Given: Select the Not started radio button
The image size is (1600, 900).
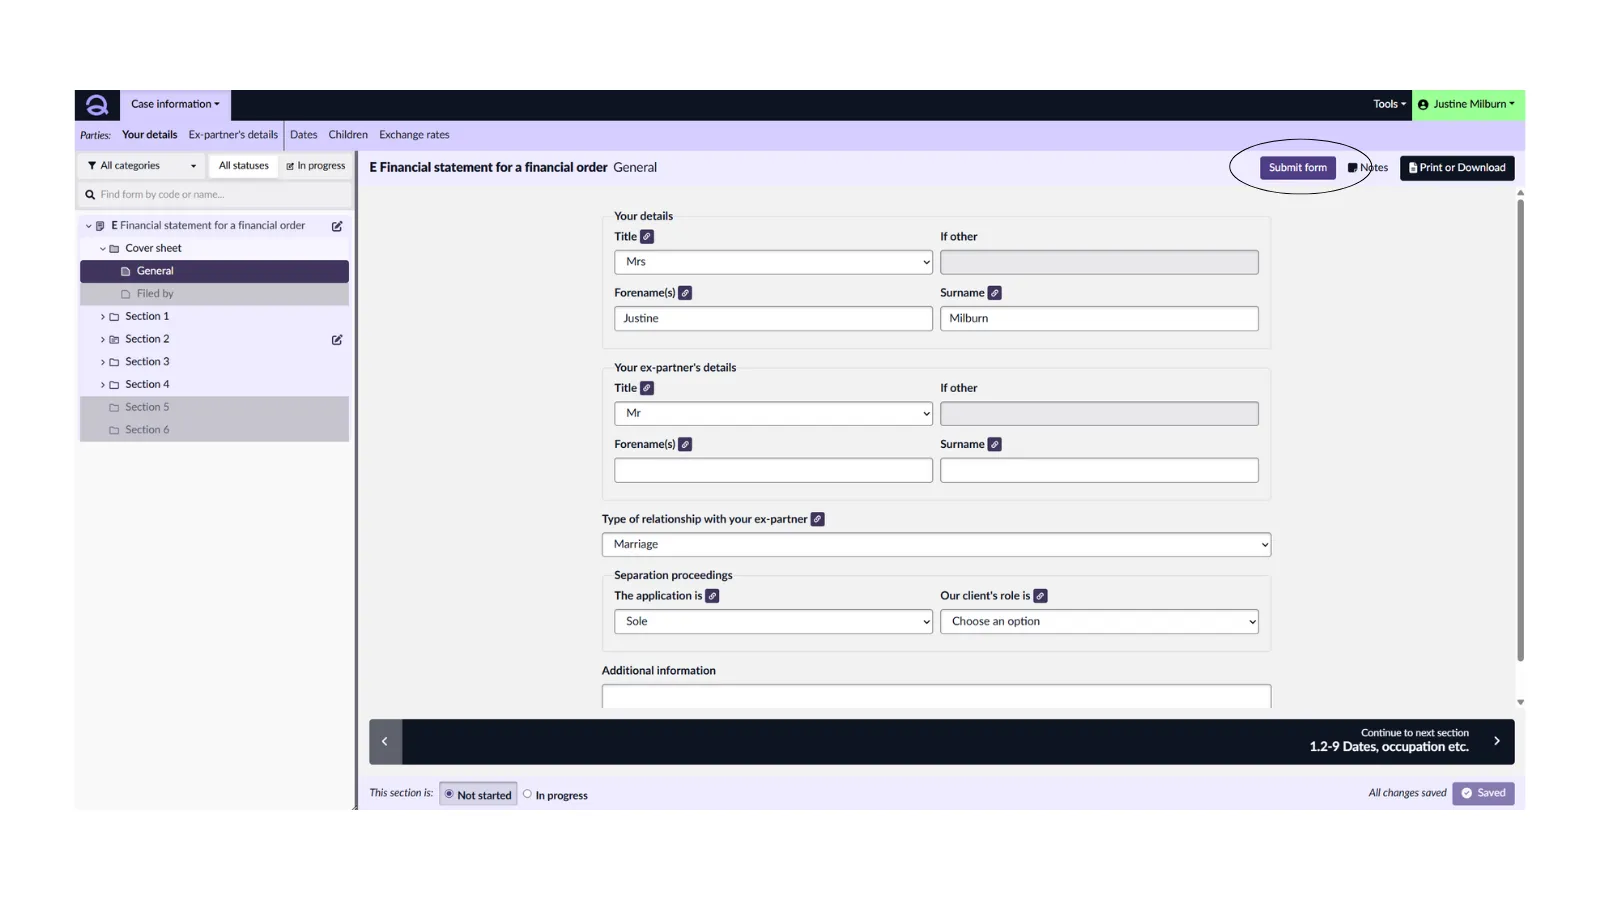Looking at the screenshot, I should point(449,794).
